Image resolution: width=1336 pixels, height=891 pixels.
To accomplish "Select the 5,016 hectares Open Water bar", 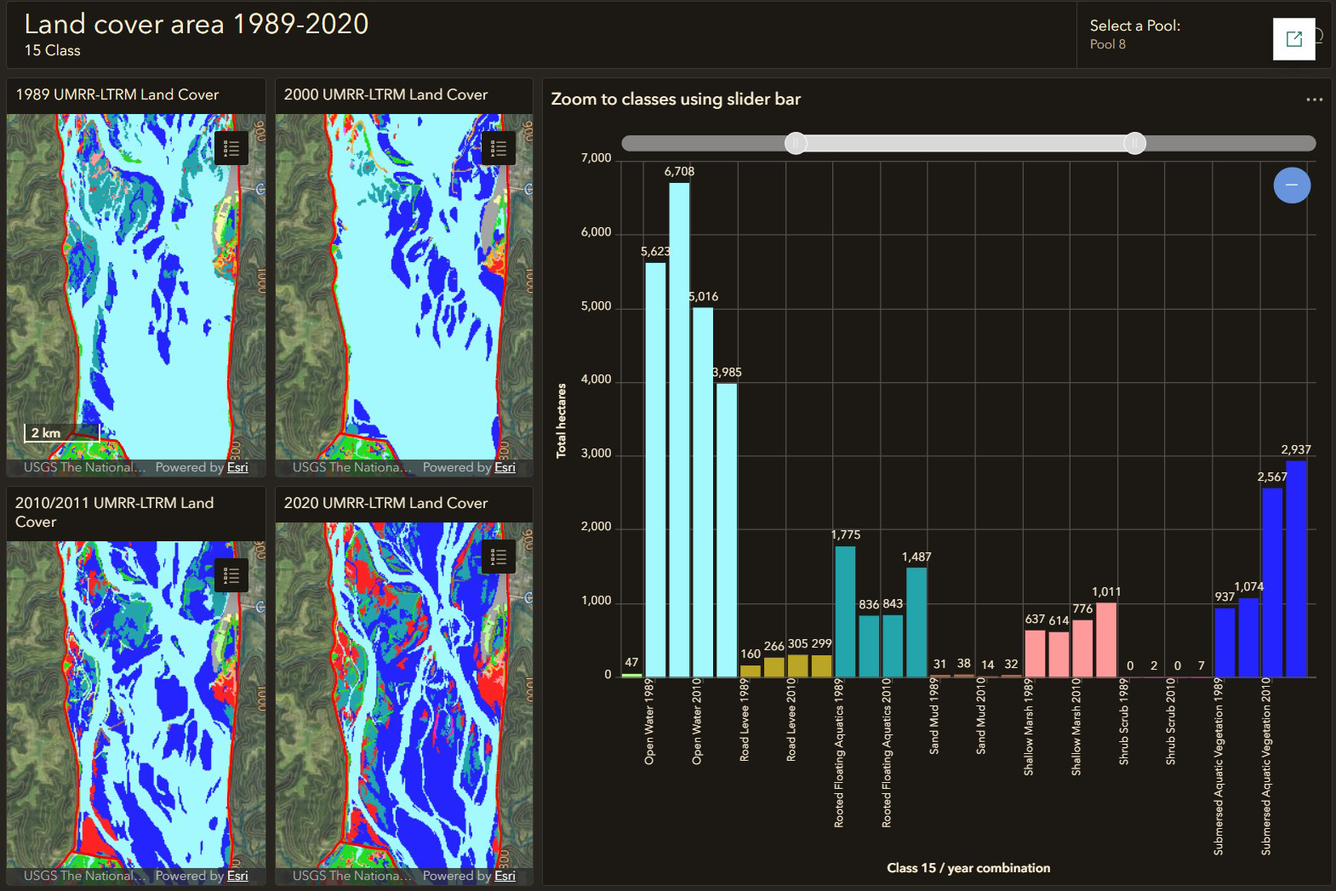I will click(x=703, y=492).
